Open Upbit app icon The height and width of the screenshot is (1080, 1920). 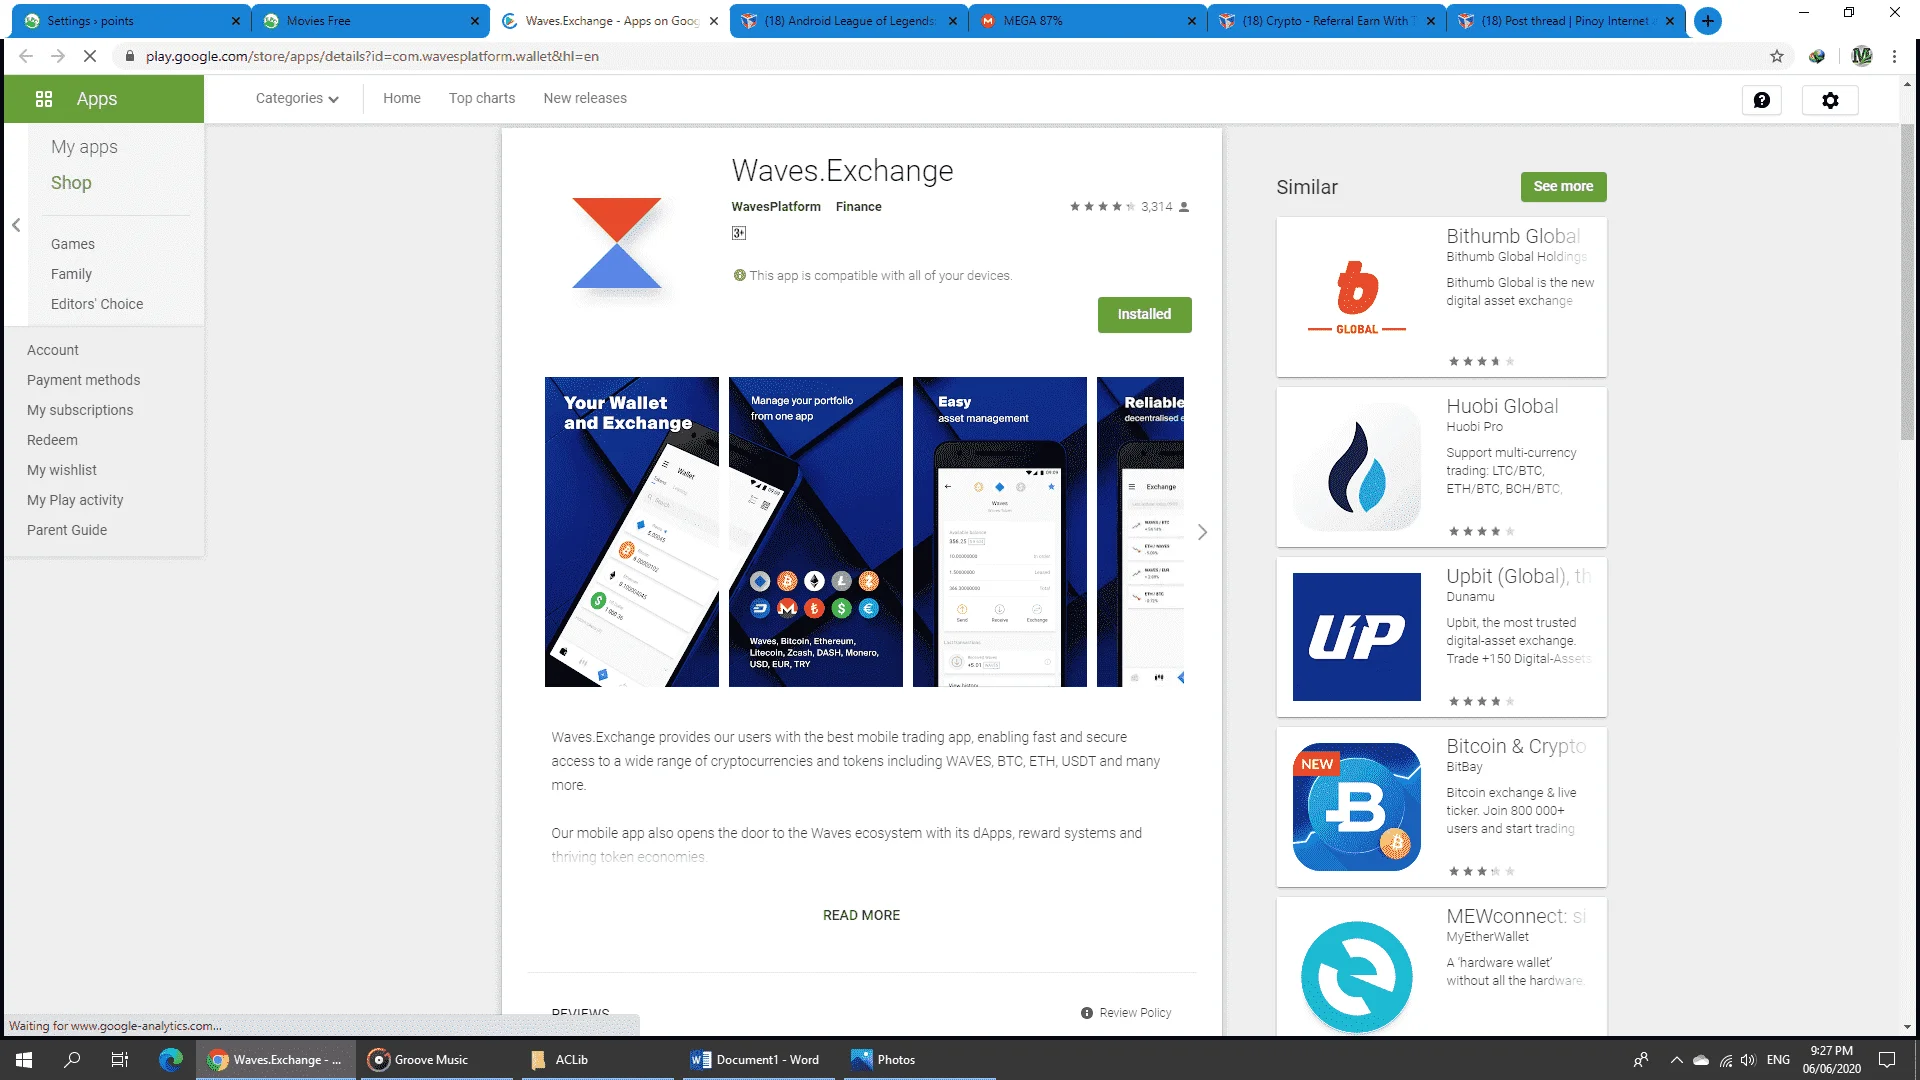[x=1357, y=637]
